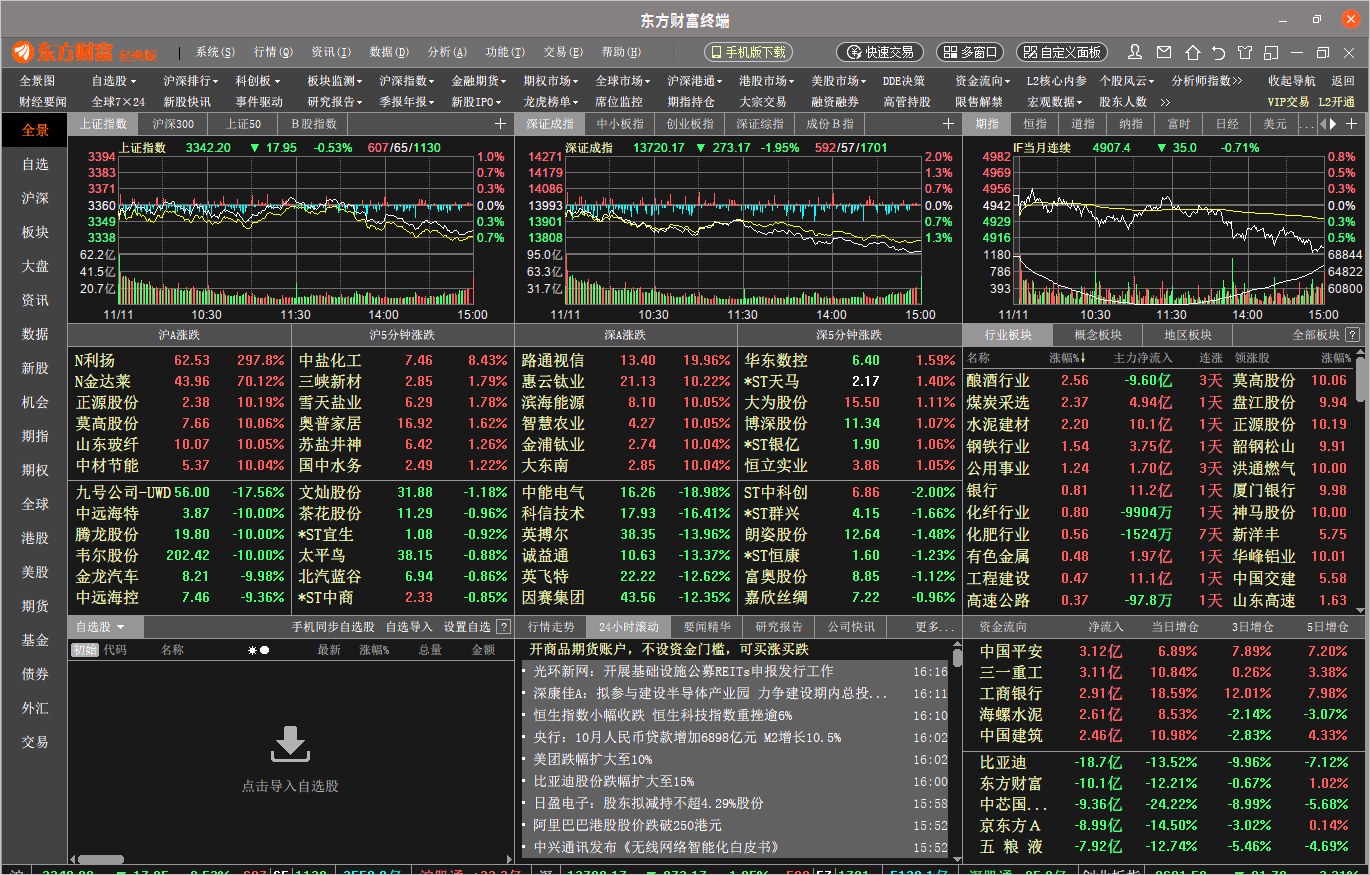Switch to the 概念板块 tab
Viewport: 1370px width, 875px height.
tap(1098, 335)
